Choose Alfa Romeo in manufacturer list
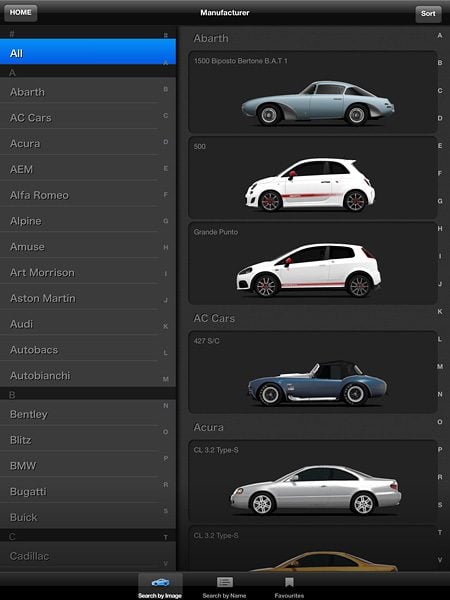The height and width of the screenshot is (600, 450). (88, 195)
